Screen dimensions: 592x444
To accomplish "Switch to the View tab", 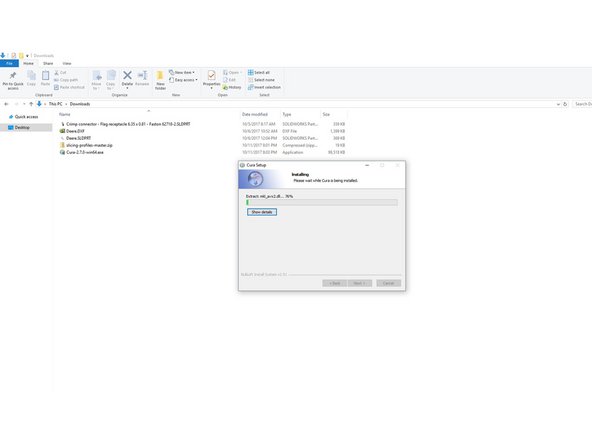I will 67,63.
